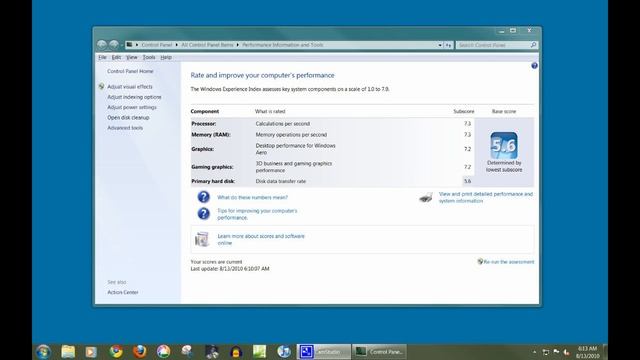The height and width of the screenshot is (360, 640).
Task: Open the Edit menu
Action: [116, 57]
